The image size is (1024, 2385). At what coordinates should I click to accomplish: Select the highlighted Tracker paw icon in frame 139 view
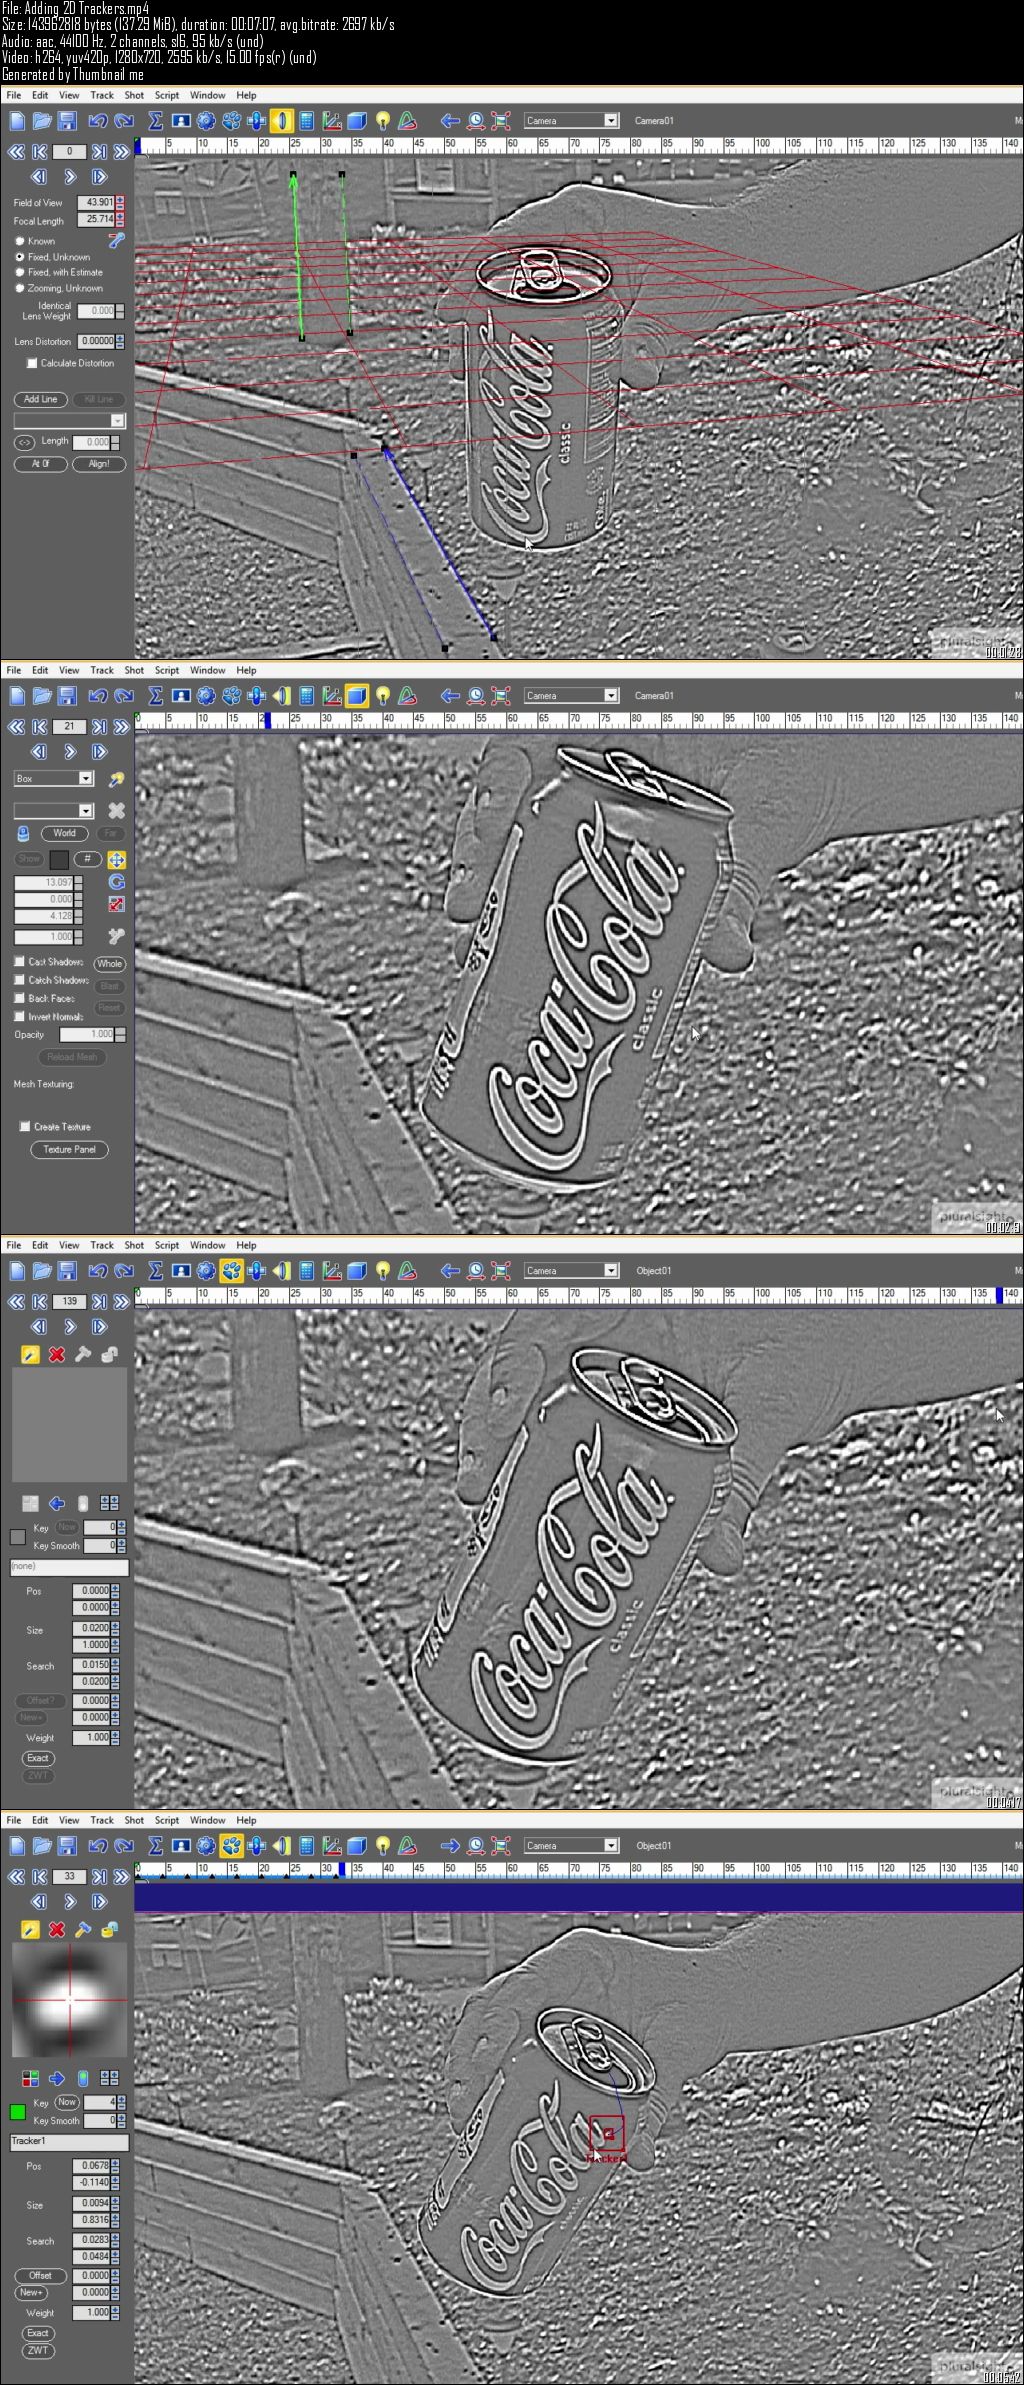231,1271
